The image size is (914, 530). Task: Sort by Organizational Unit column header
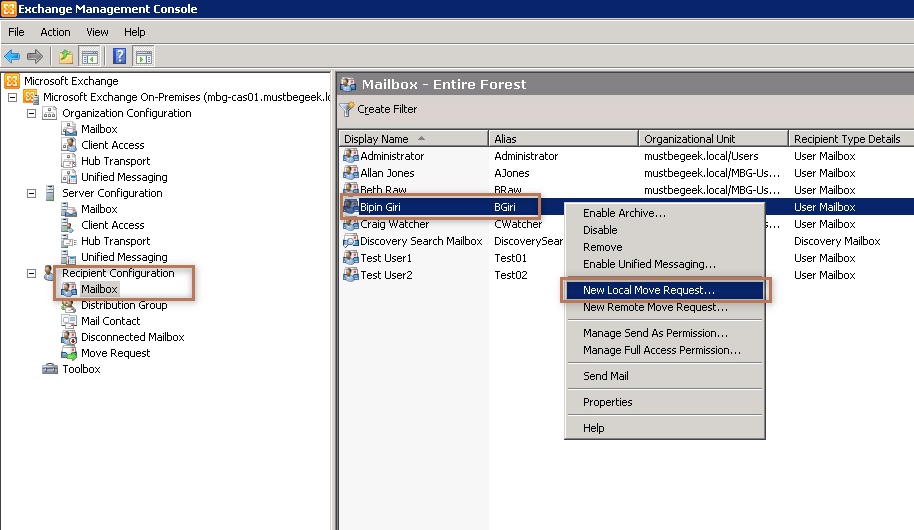(713, 139)
